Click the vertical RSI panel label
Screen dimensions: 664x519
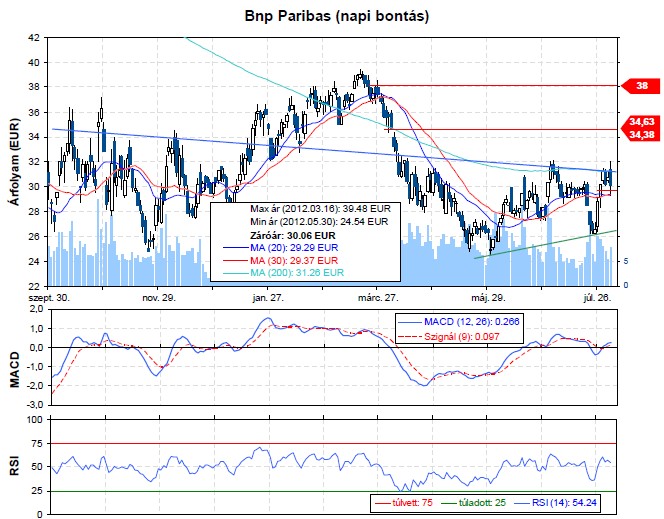(x=15, y=465)
